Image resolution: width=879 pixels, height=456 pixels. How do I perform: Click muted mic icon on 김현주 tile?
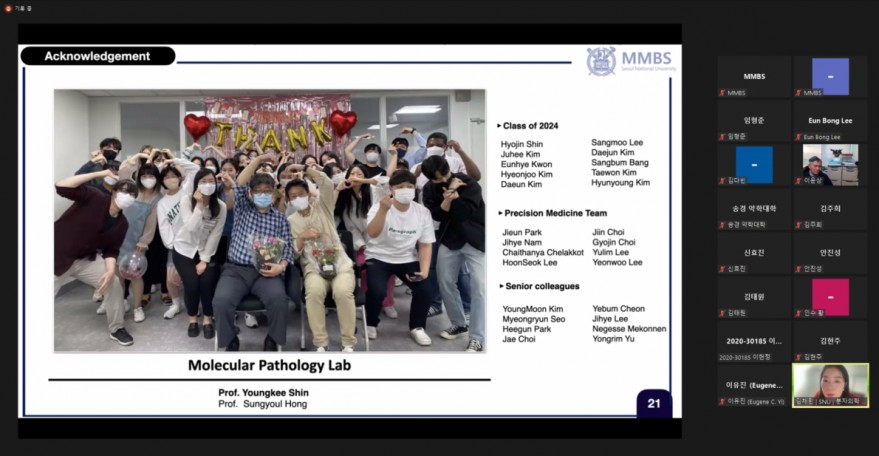(798, 357)
